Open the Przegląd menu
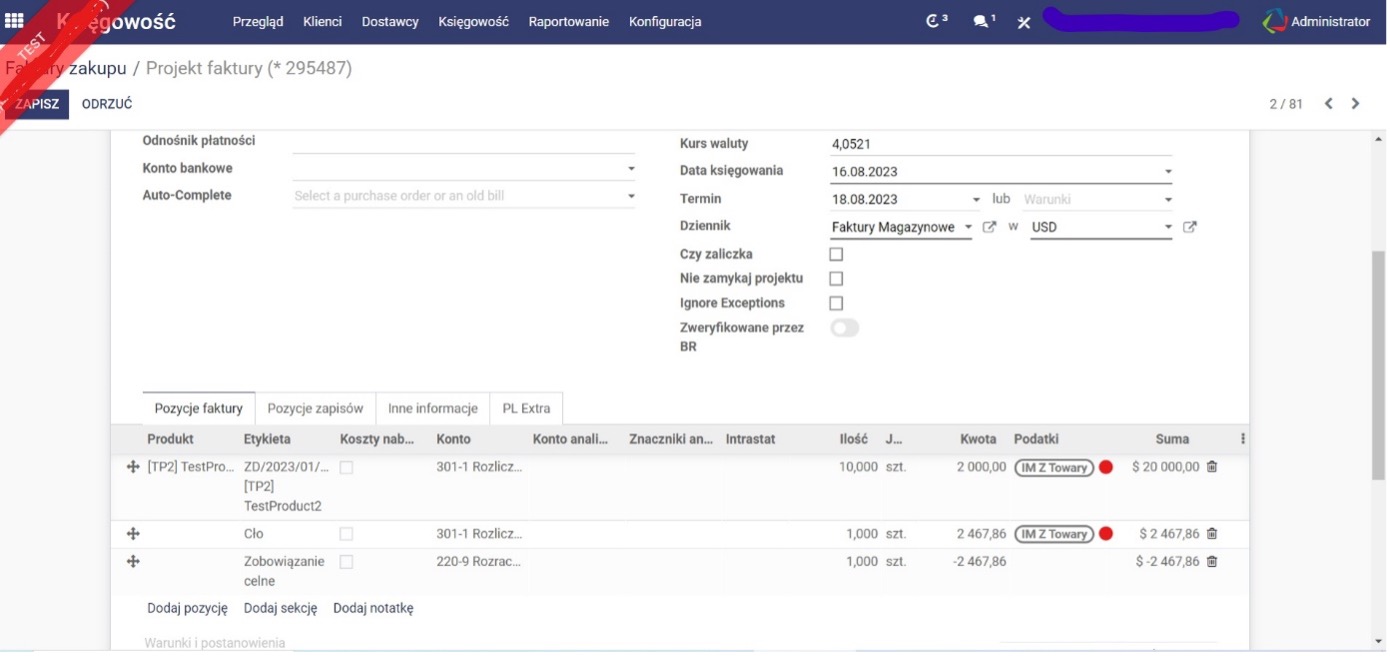 click(258, 22)
